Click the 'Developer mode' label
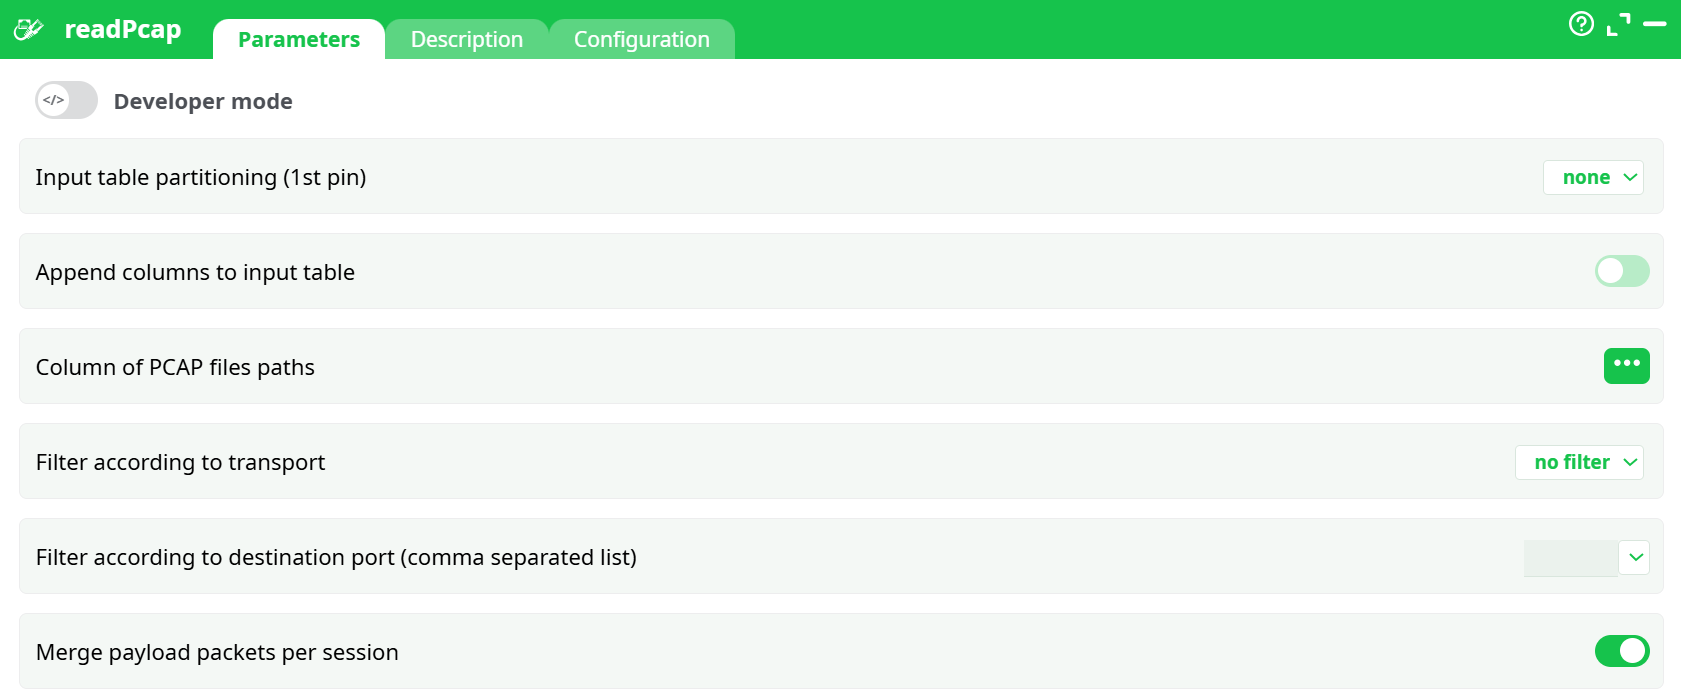The height and width of the screenshot is (697, 1681). click(203, 101)
